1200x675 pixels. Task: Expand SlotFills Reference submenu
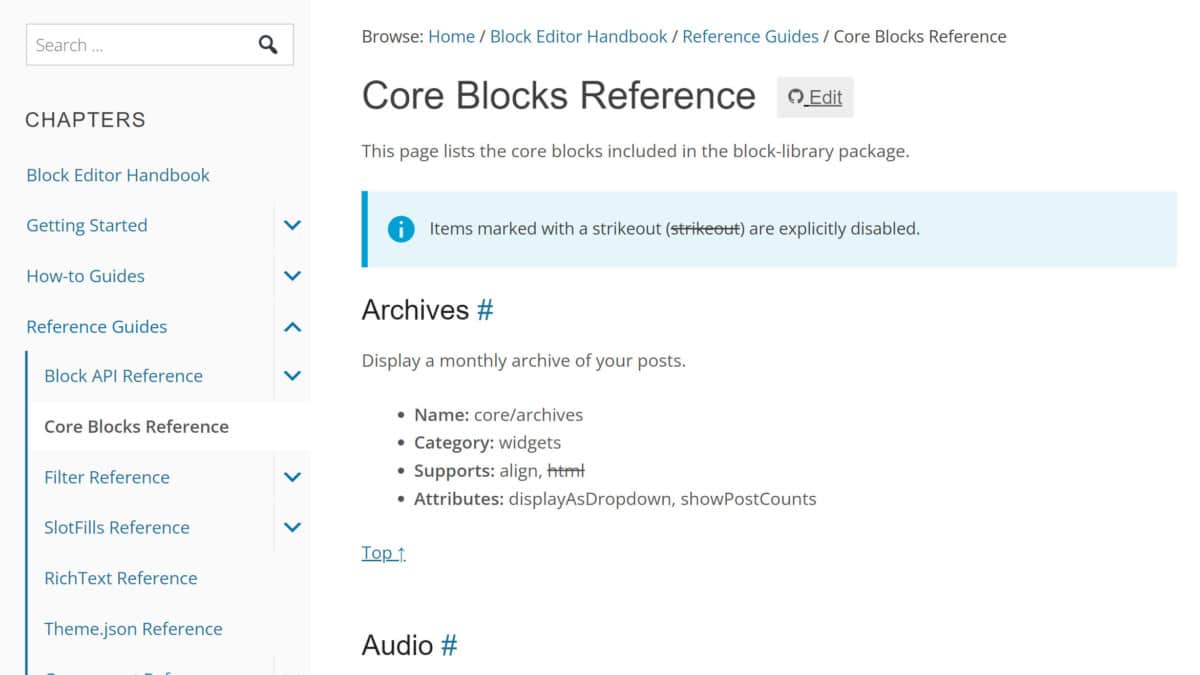292,527
